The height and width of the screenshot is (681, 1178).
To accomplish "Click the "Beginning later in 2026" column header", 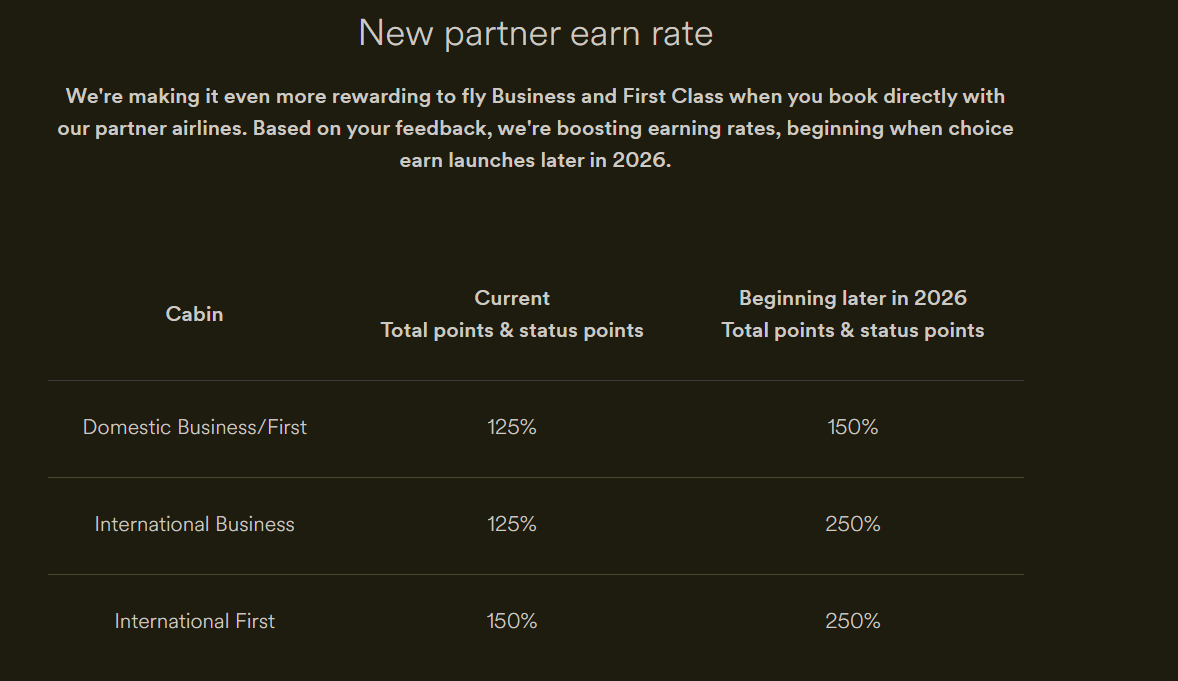I will [852, 298].
